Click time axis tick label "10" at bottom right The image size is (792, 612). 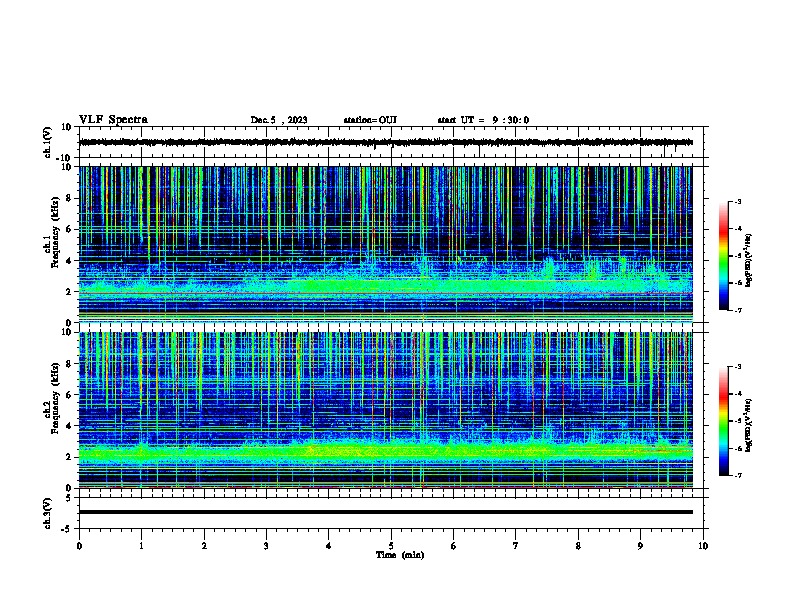tap(703, 546)
